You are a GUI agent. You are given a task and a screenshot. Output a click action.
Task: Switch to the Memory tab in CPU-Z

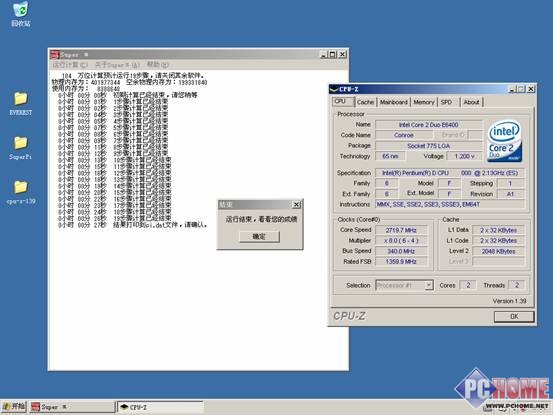click(424, 102)
